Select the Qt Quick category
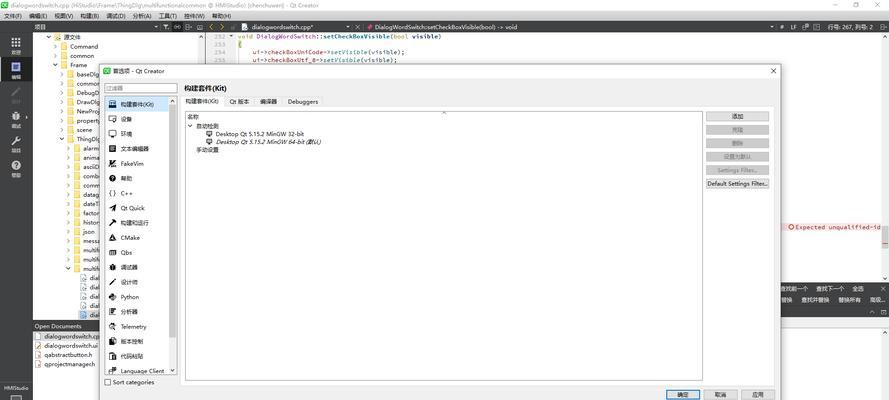The height and width of the screenshot is (400, 889). click(136, 208)
